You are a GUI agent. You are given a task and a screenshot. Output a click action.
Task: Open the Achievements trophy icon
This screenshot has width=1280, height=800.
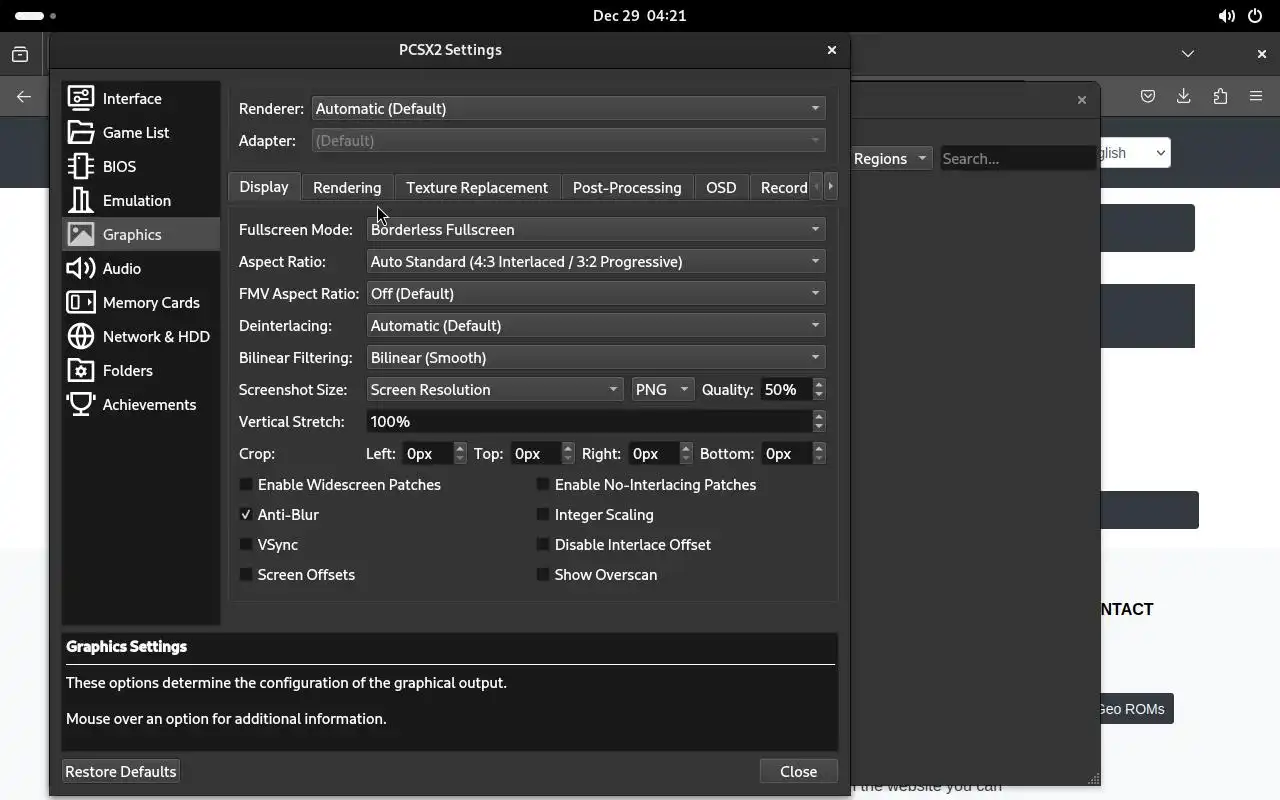tap(81, 404)
